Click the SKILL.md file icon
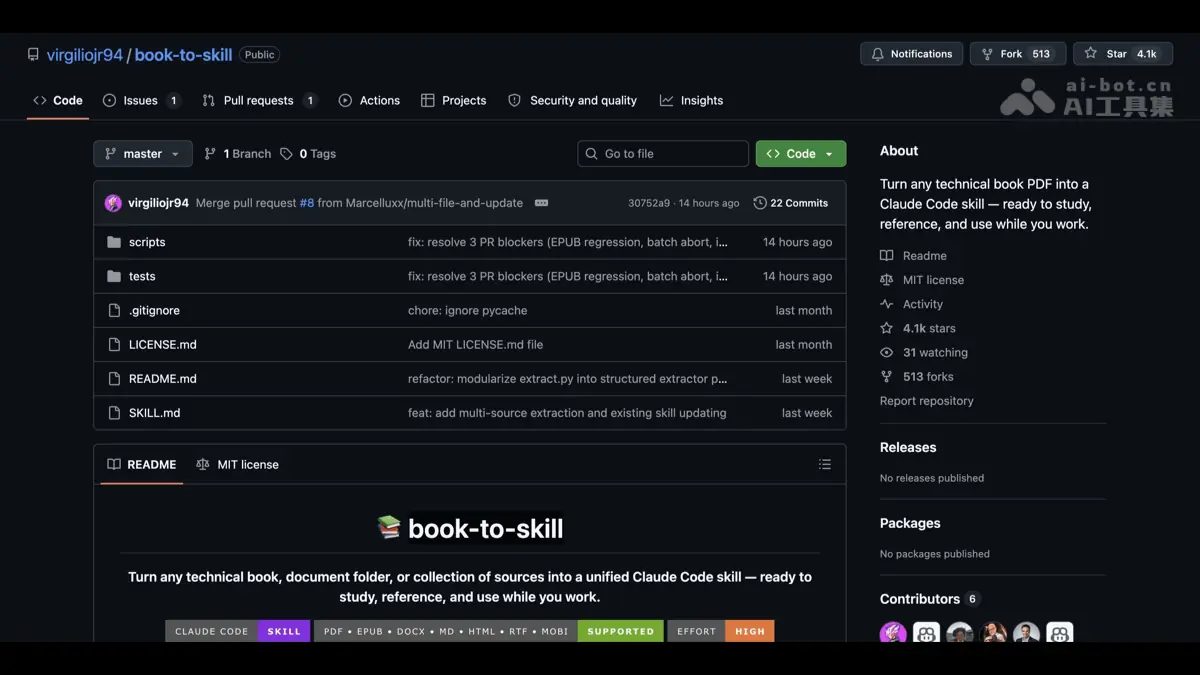The height and width of the screenshot is (675, 1200). [x=114, y=412]
